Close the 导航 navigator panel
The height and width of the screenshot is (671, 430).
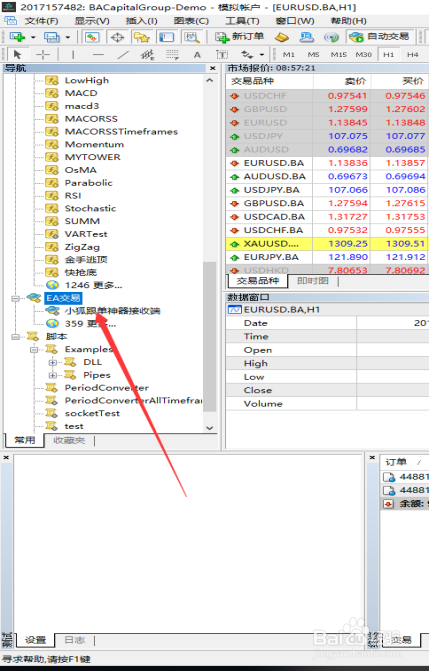213,68
